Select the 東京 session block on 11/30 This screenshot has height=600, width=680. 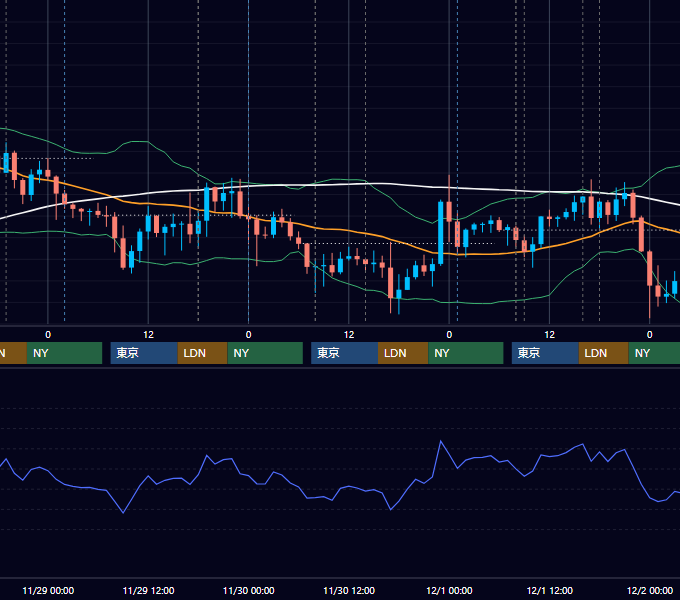point(344,353)
